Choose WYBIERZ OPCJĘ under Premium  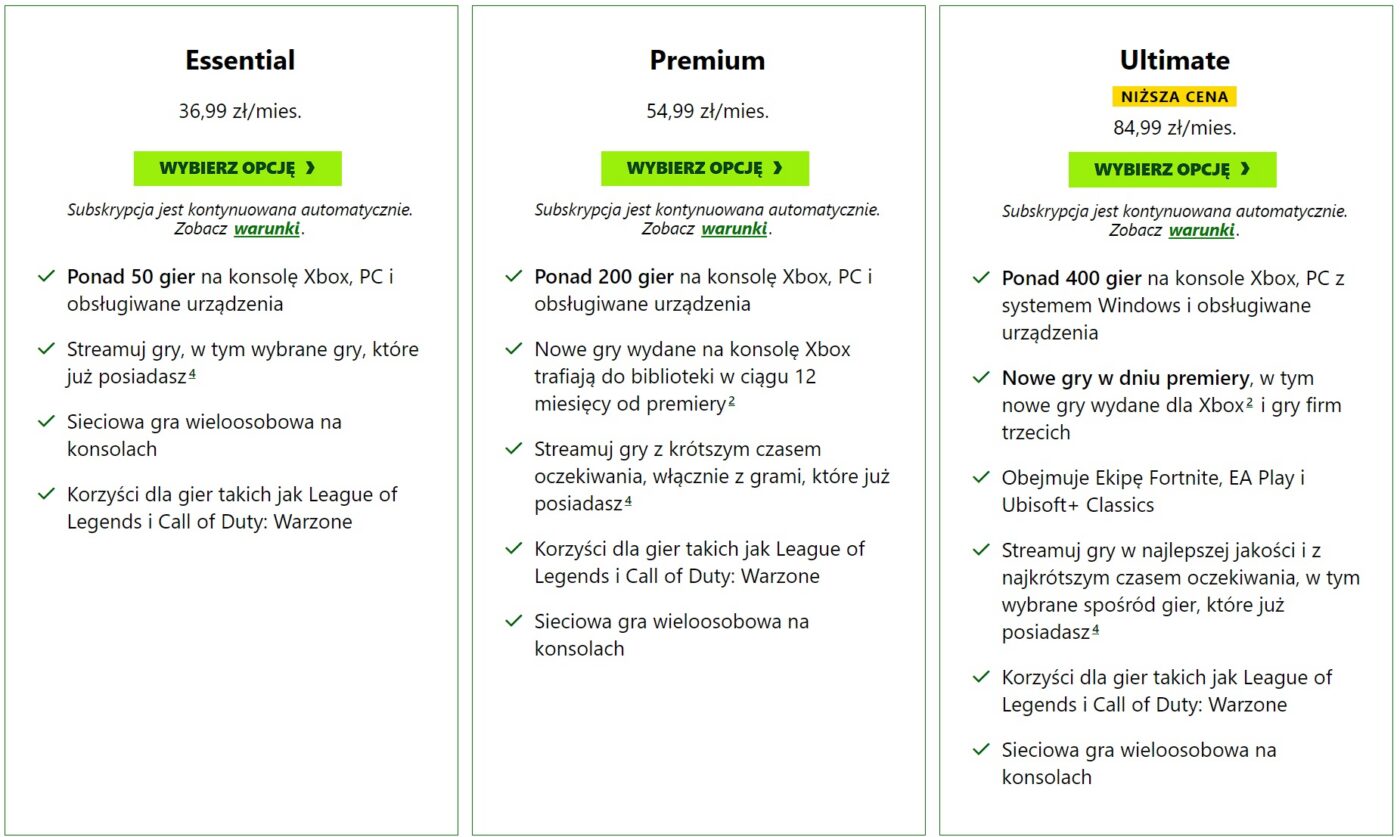pyautogui.click(x=705, y=168)
